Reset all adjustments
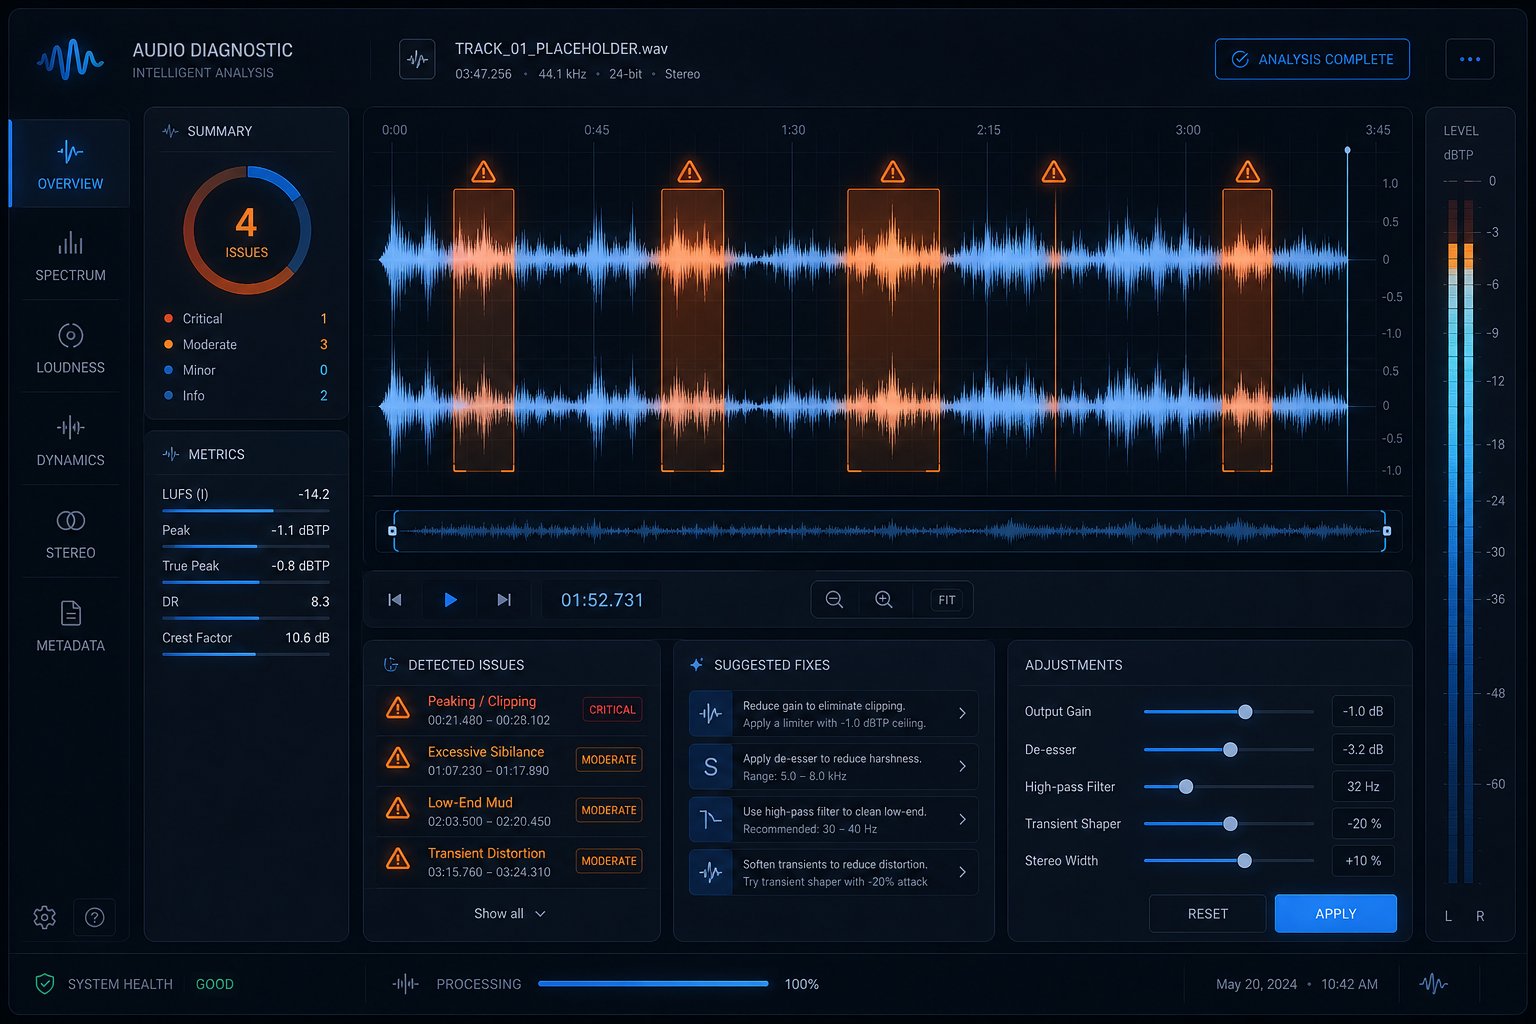 point(1207,914)
